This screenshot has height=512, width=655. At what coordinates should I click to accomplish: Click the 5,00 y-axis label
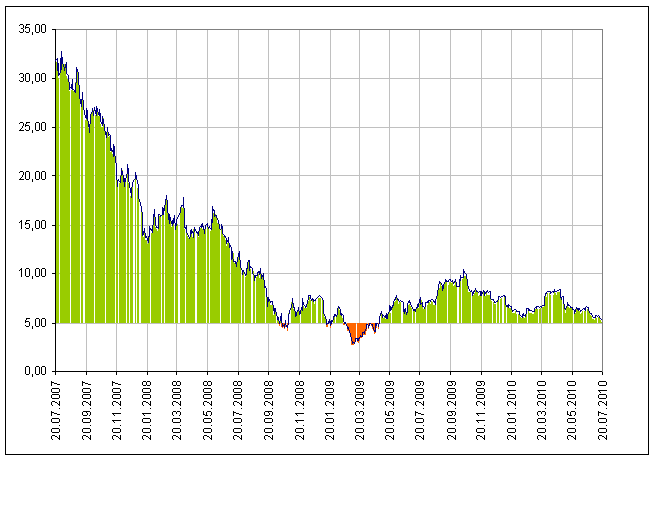pyautogui.click(x=35, y=323)
